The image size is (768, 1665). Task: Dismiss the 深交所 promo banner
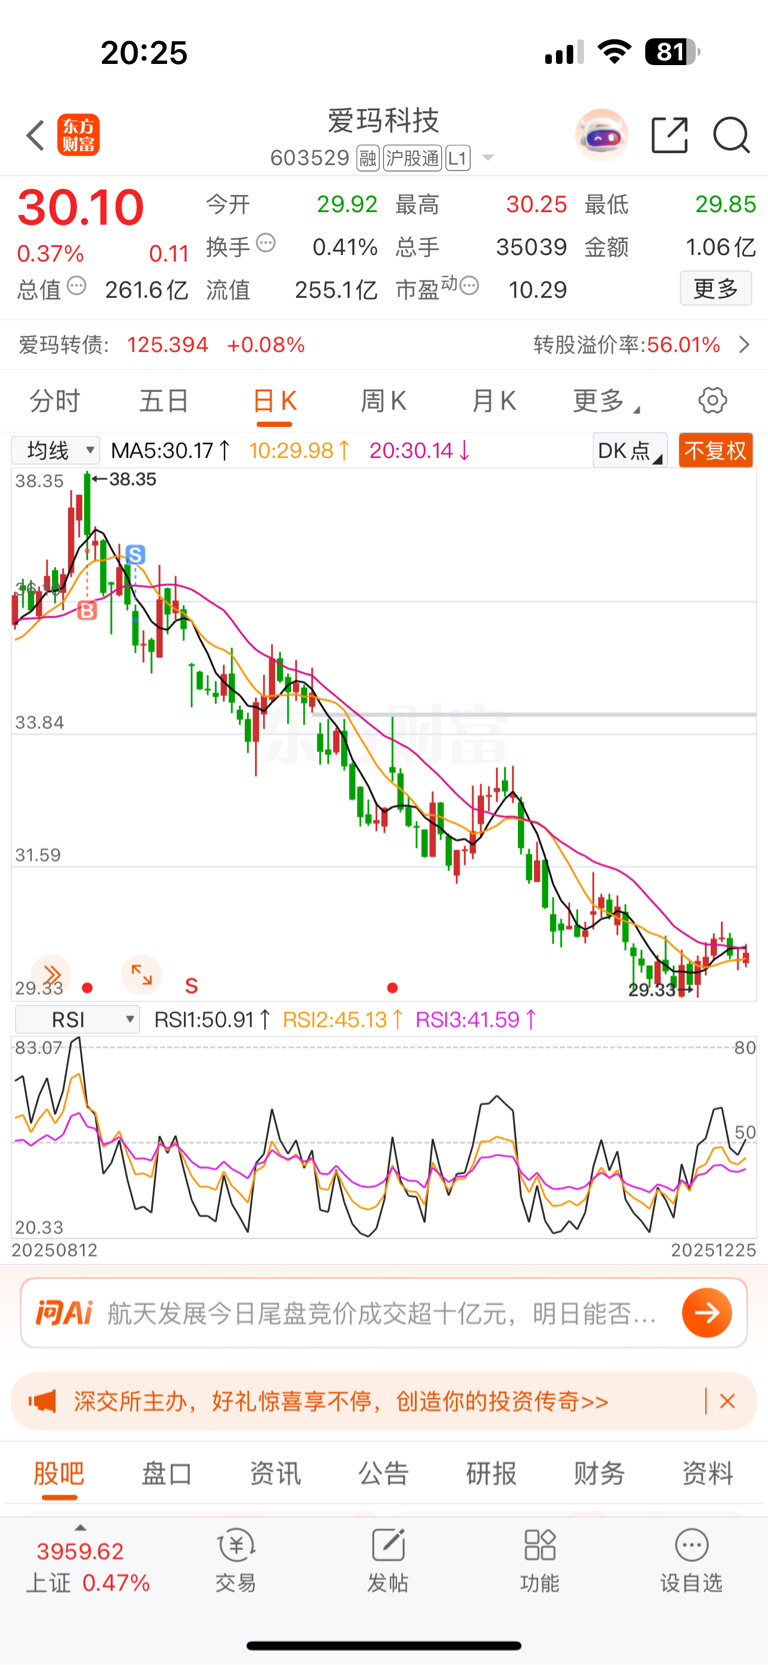(x=728, y=1401)
